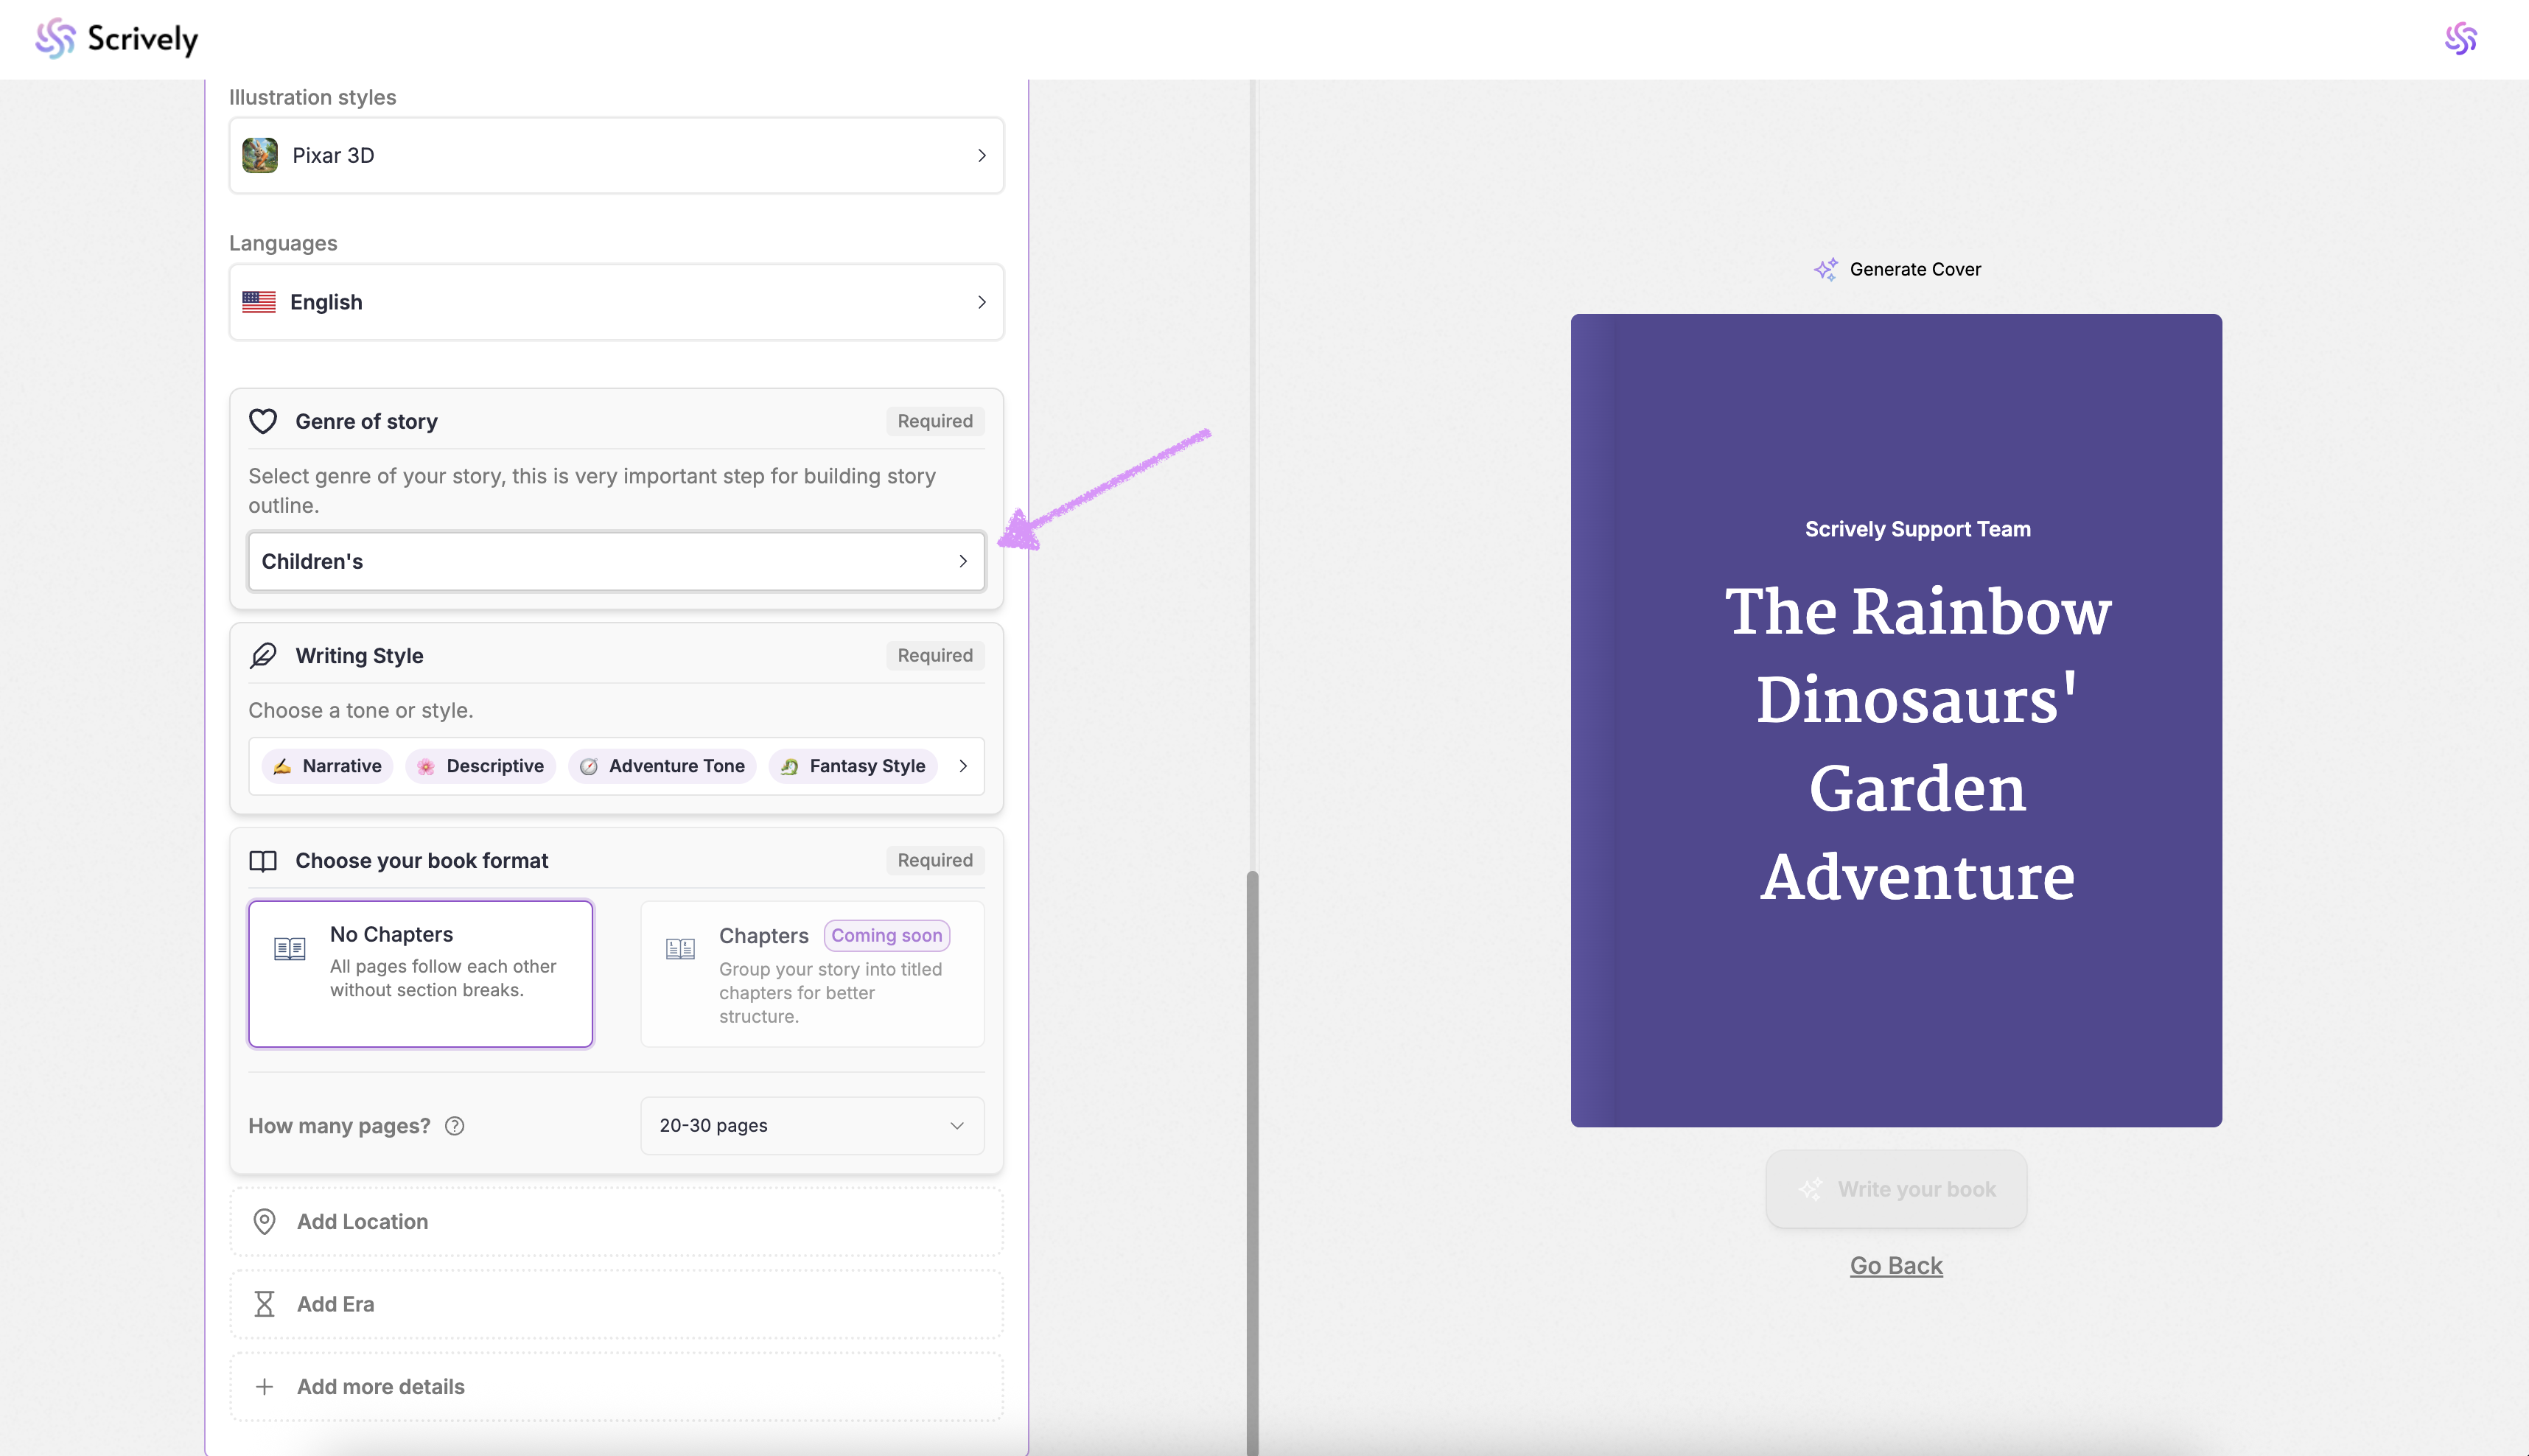This screenshot has height=1456, width=2529.
Task: Click the profile swirl icon at top right
Action: click(x=2460, y=38)
